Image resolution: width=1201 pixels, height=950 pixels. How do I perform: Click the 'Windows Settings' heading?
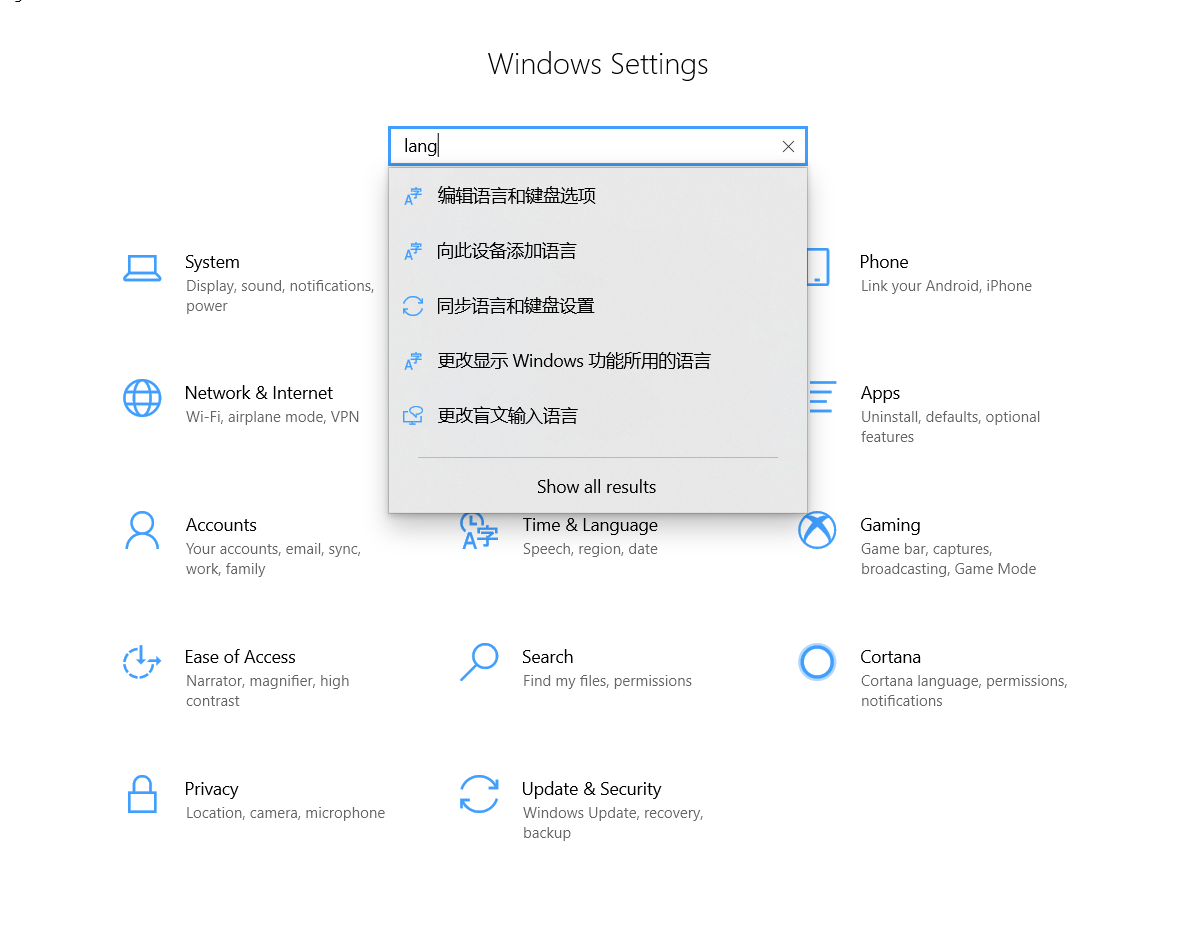(598, 64)
